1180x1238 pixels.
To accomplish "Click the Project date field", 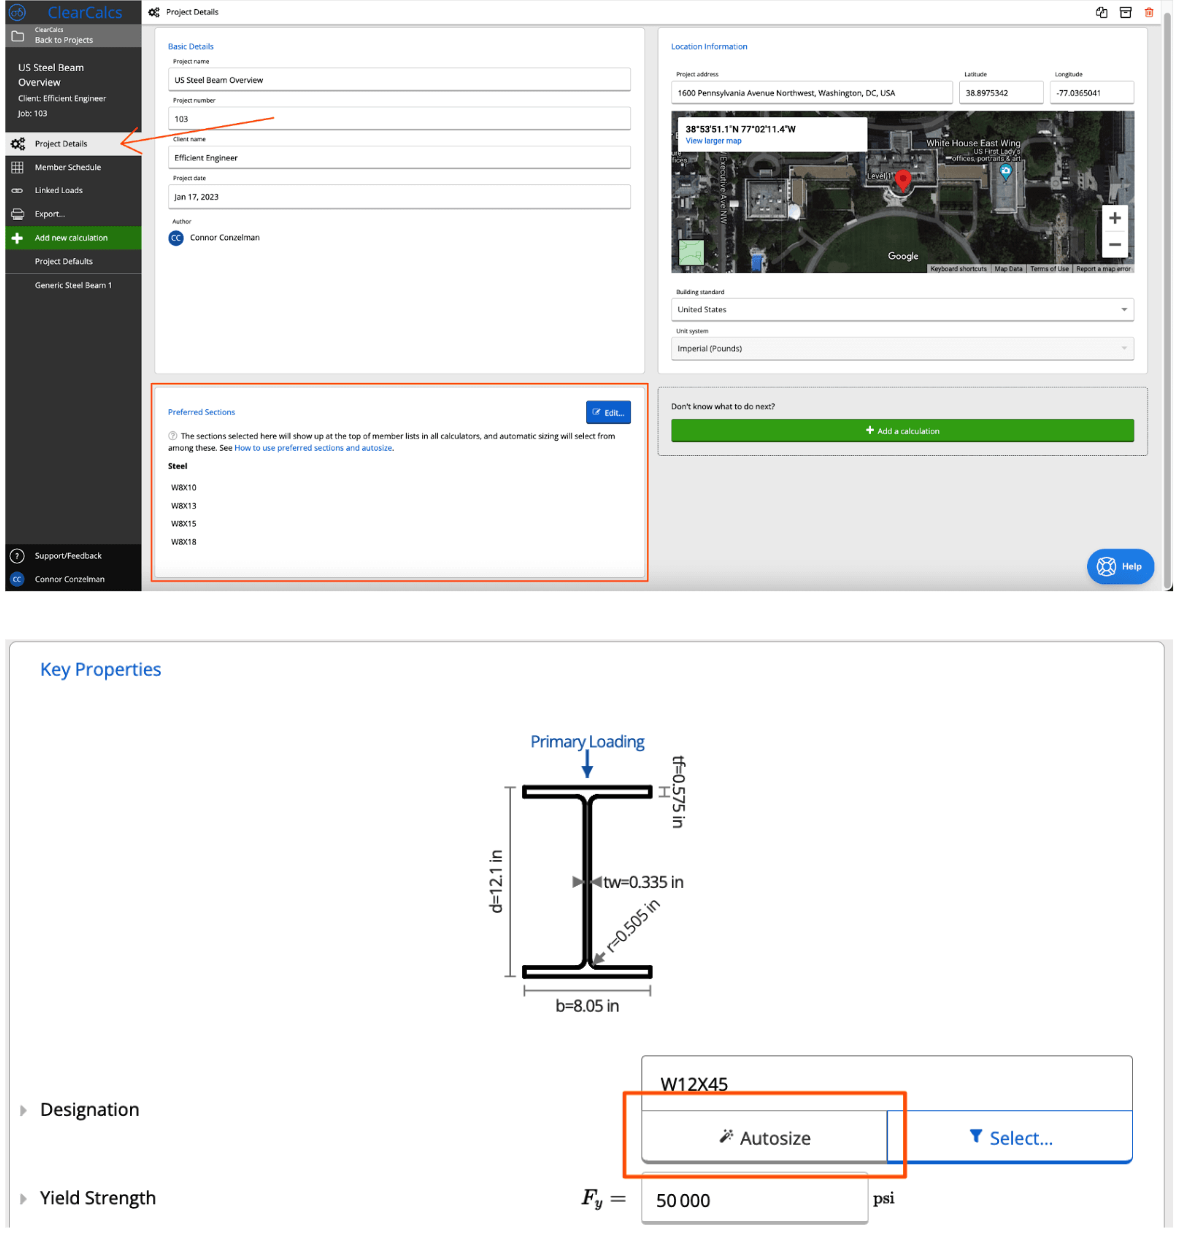I will (399, 197).
